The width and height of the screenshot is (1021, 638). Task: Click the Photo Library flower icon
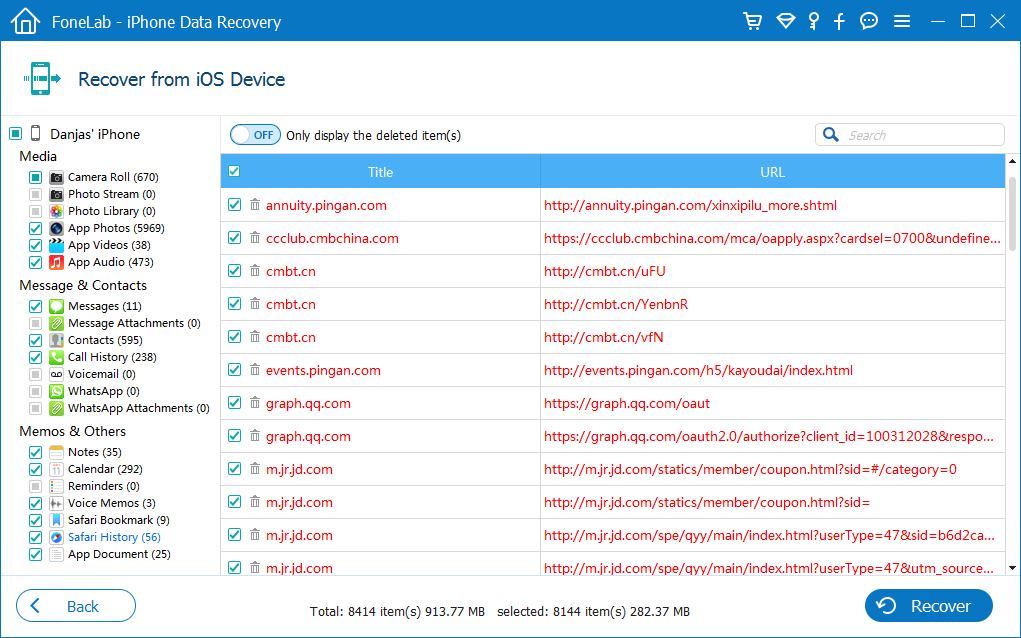(x=57, y=211)
